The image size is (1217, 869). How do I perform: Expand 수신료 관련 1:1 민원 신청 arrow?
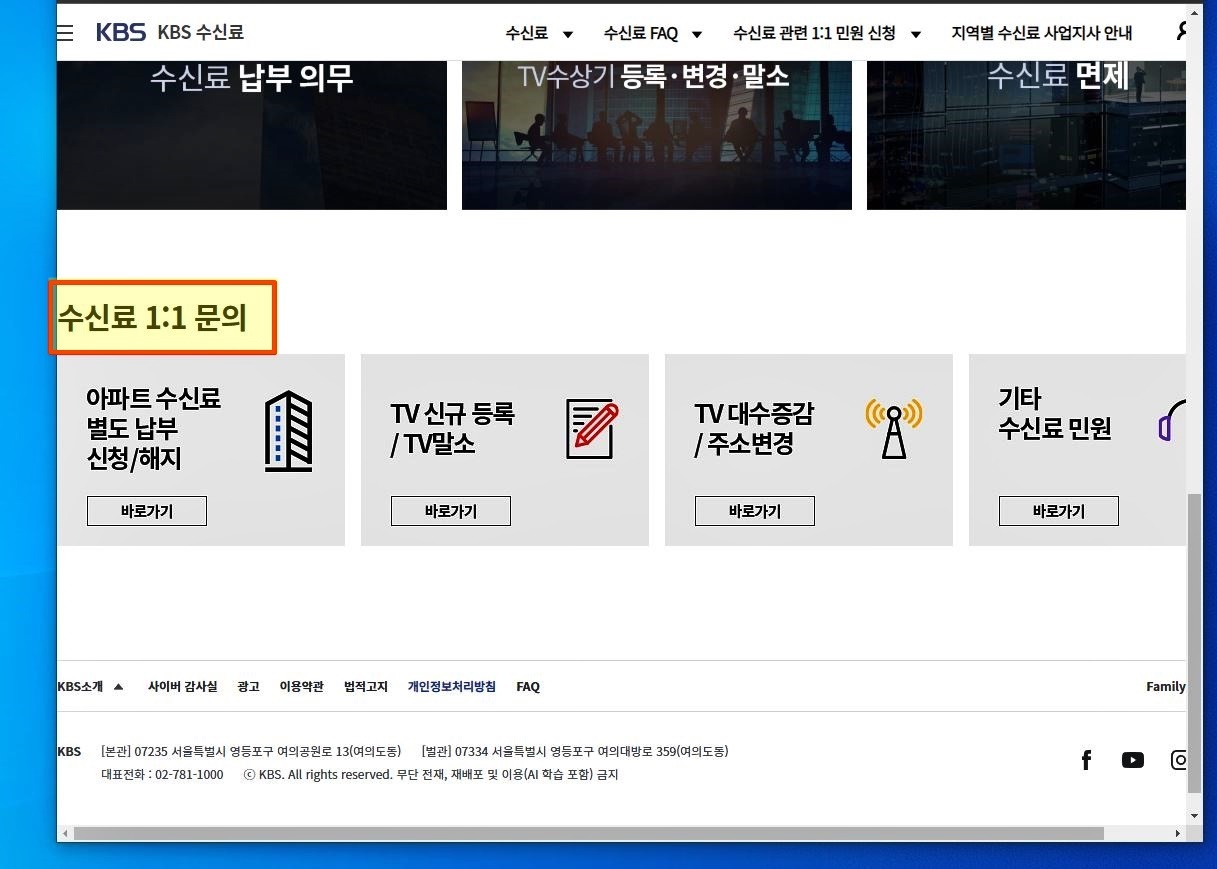pos(915,34)
